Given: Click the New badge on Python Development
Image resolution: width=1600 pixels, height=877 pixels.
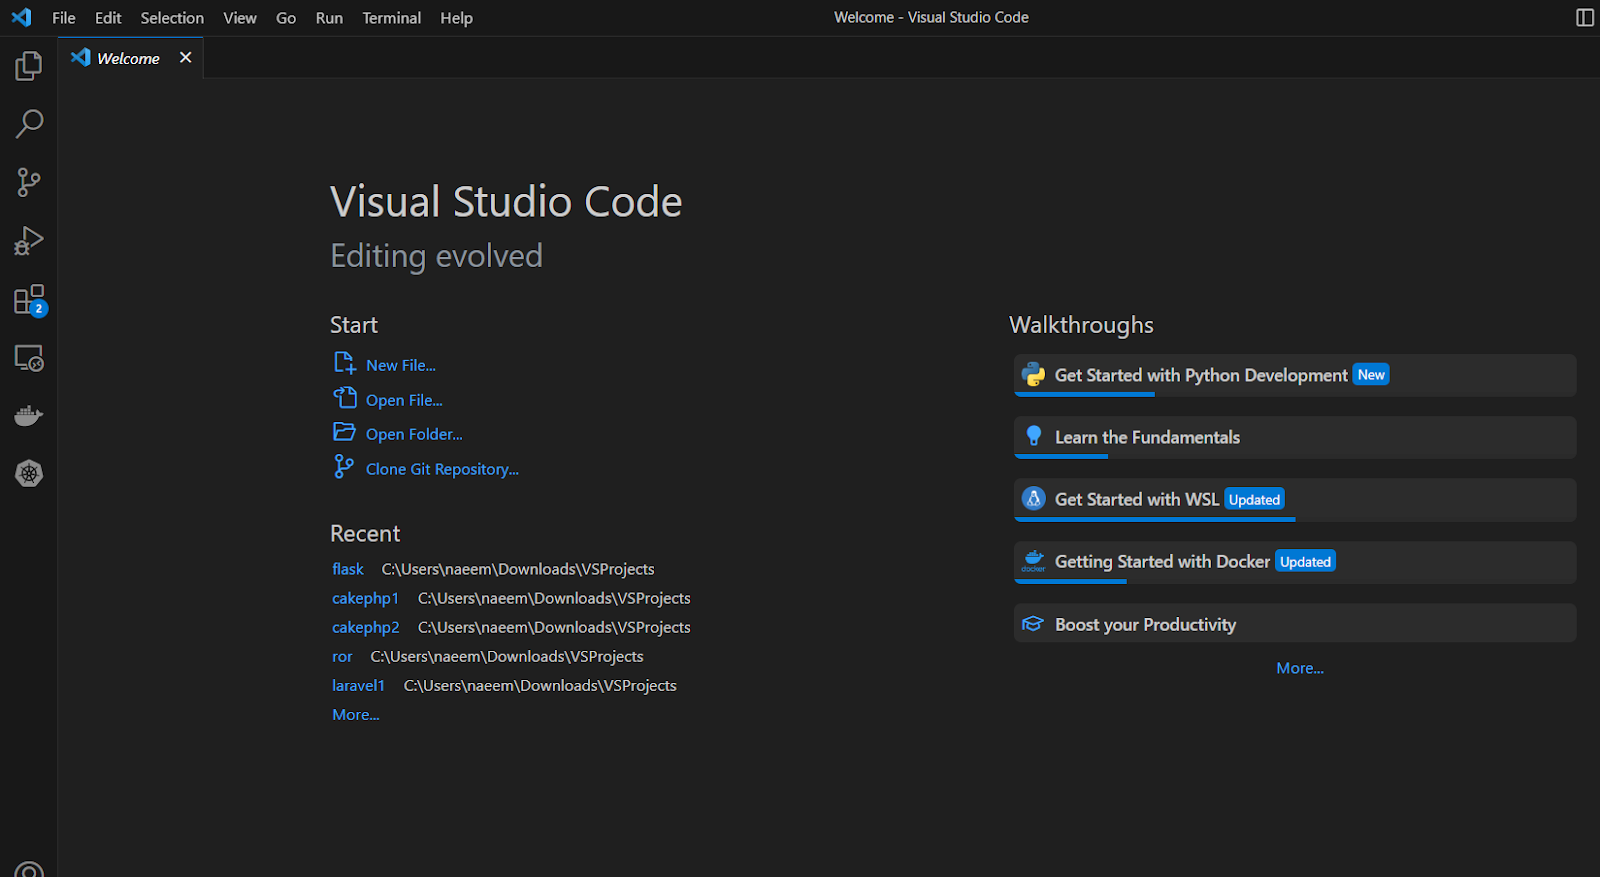Looking at the screenshot, I should (x=1371, y=375).
